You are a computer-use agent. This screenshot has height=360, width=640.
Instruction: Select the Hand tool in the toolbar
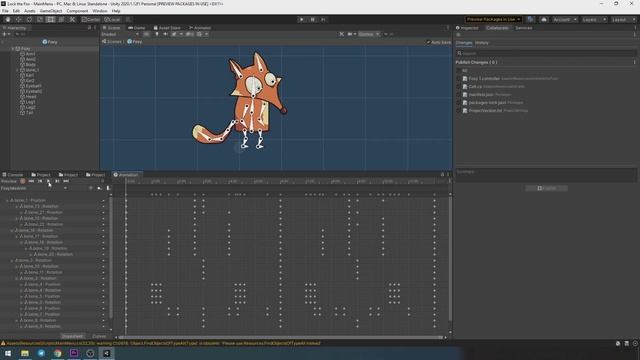click(8, 19)
